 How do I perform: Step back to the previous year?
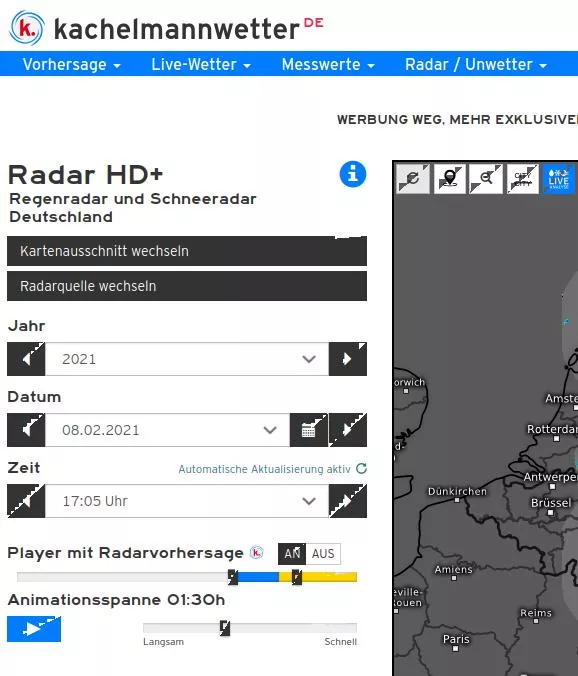[26, 359]
